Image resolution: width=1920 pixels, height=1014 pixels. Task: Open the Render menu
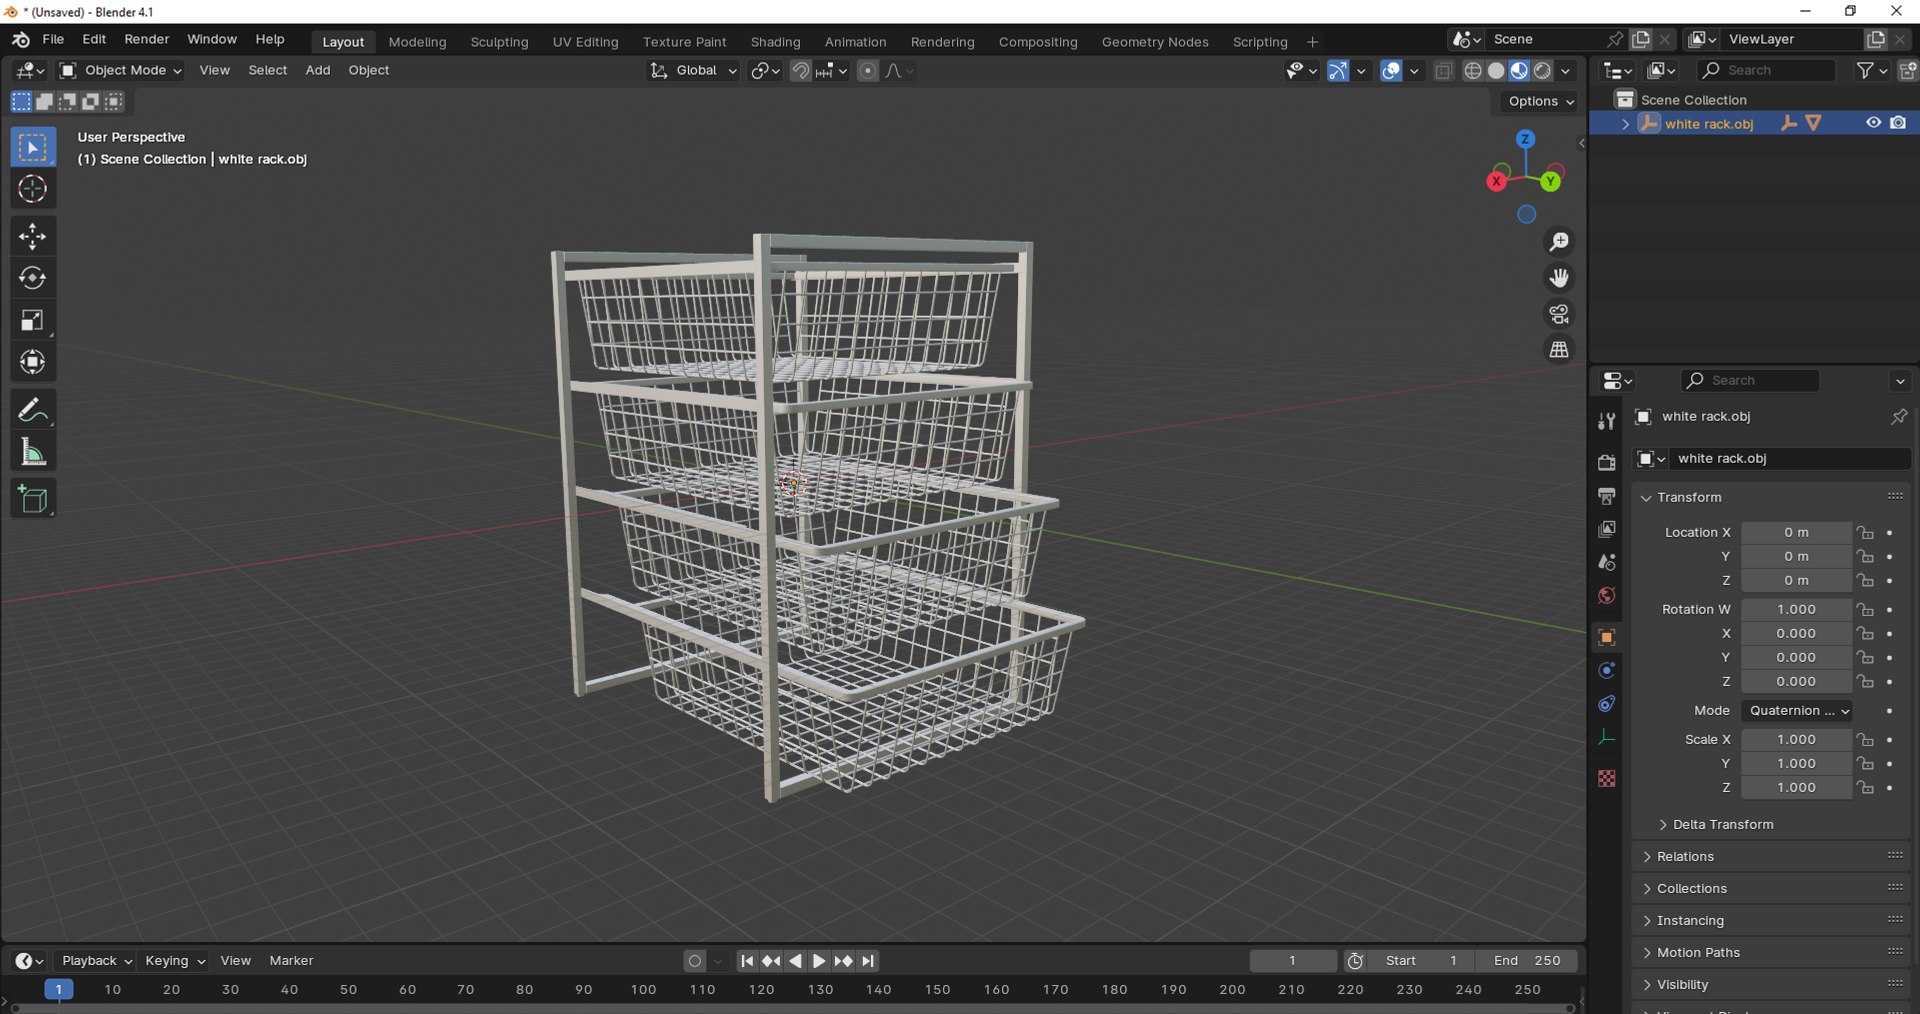coord(147,39)
